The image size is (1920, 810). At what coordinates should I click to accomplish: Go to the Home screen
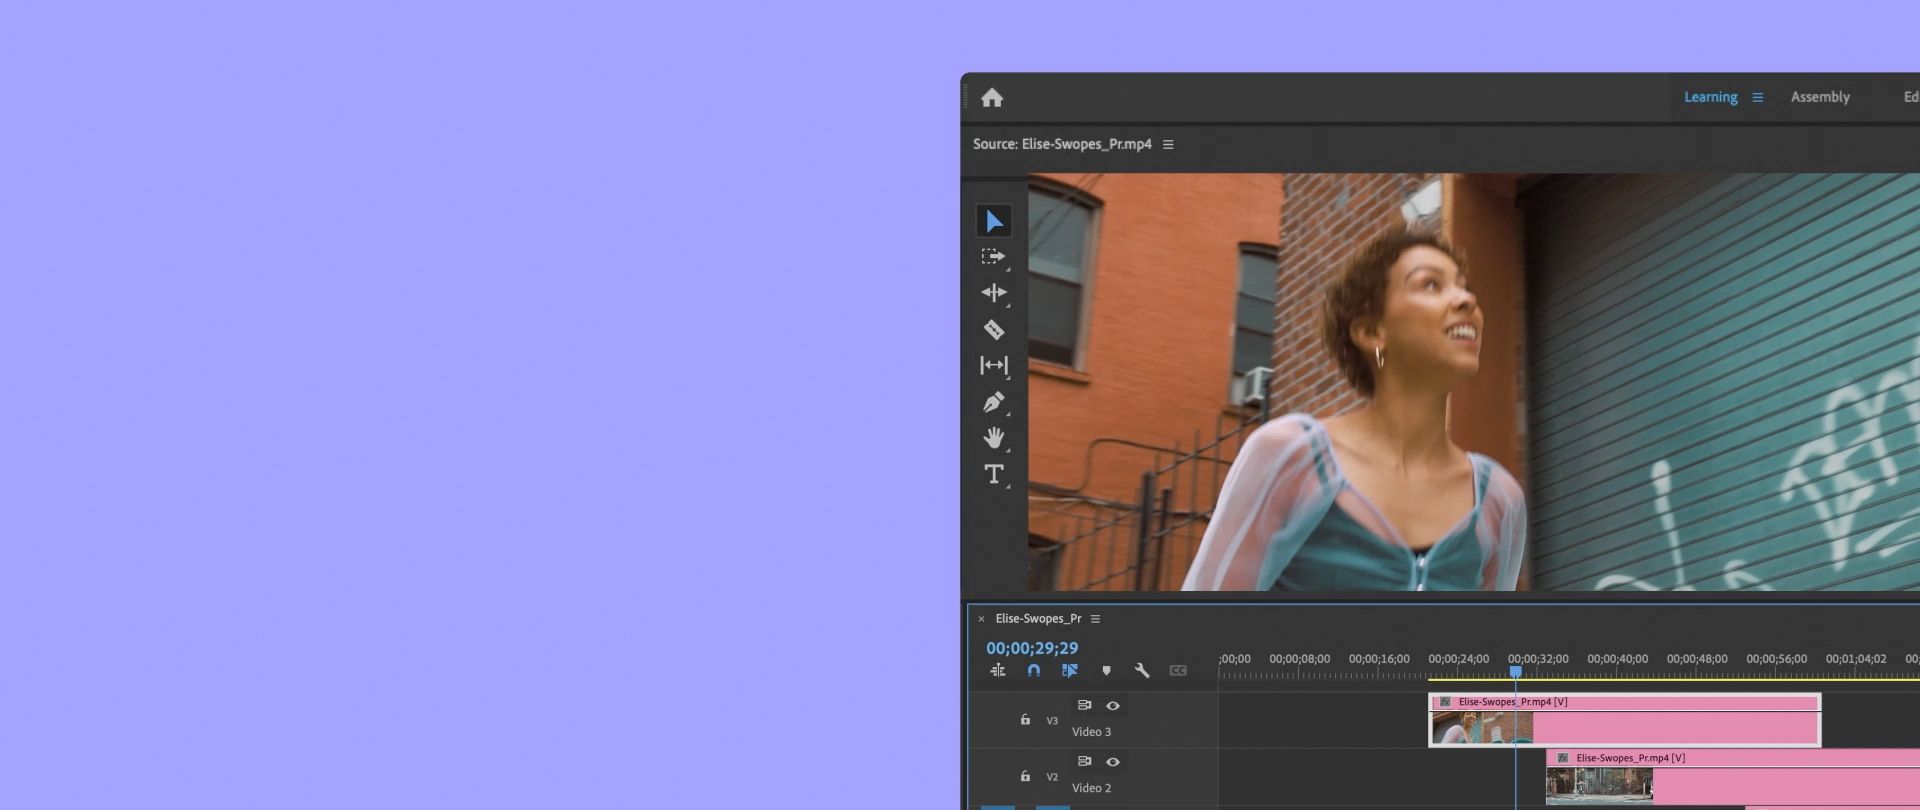click(992, 98)
